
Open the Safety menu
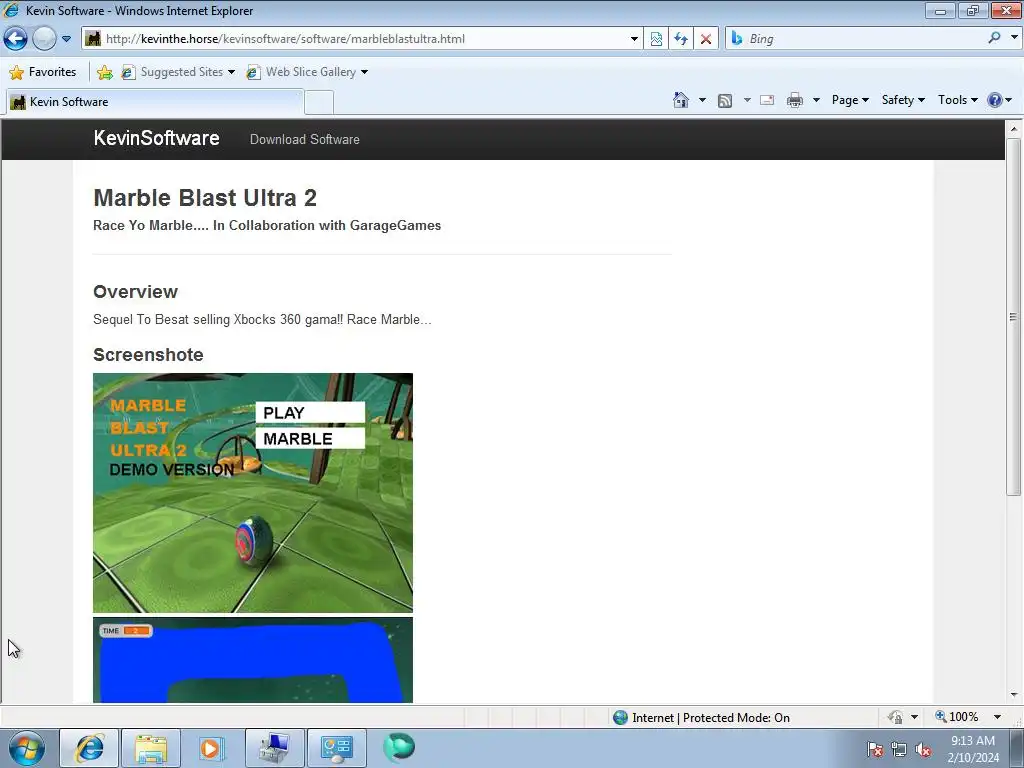click(x=903, y=100)
